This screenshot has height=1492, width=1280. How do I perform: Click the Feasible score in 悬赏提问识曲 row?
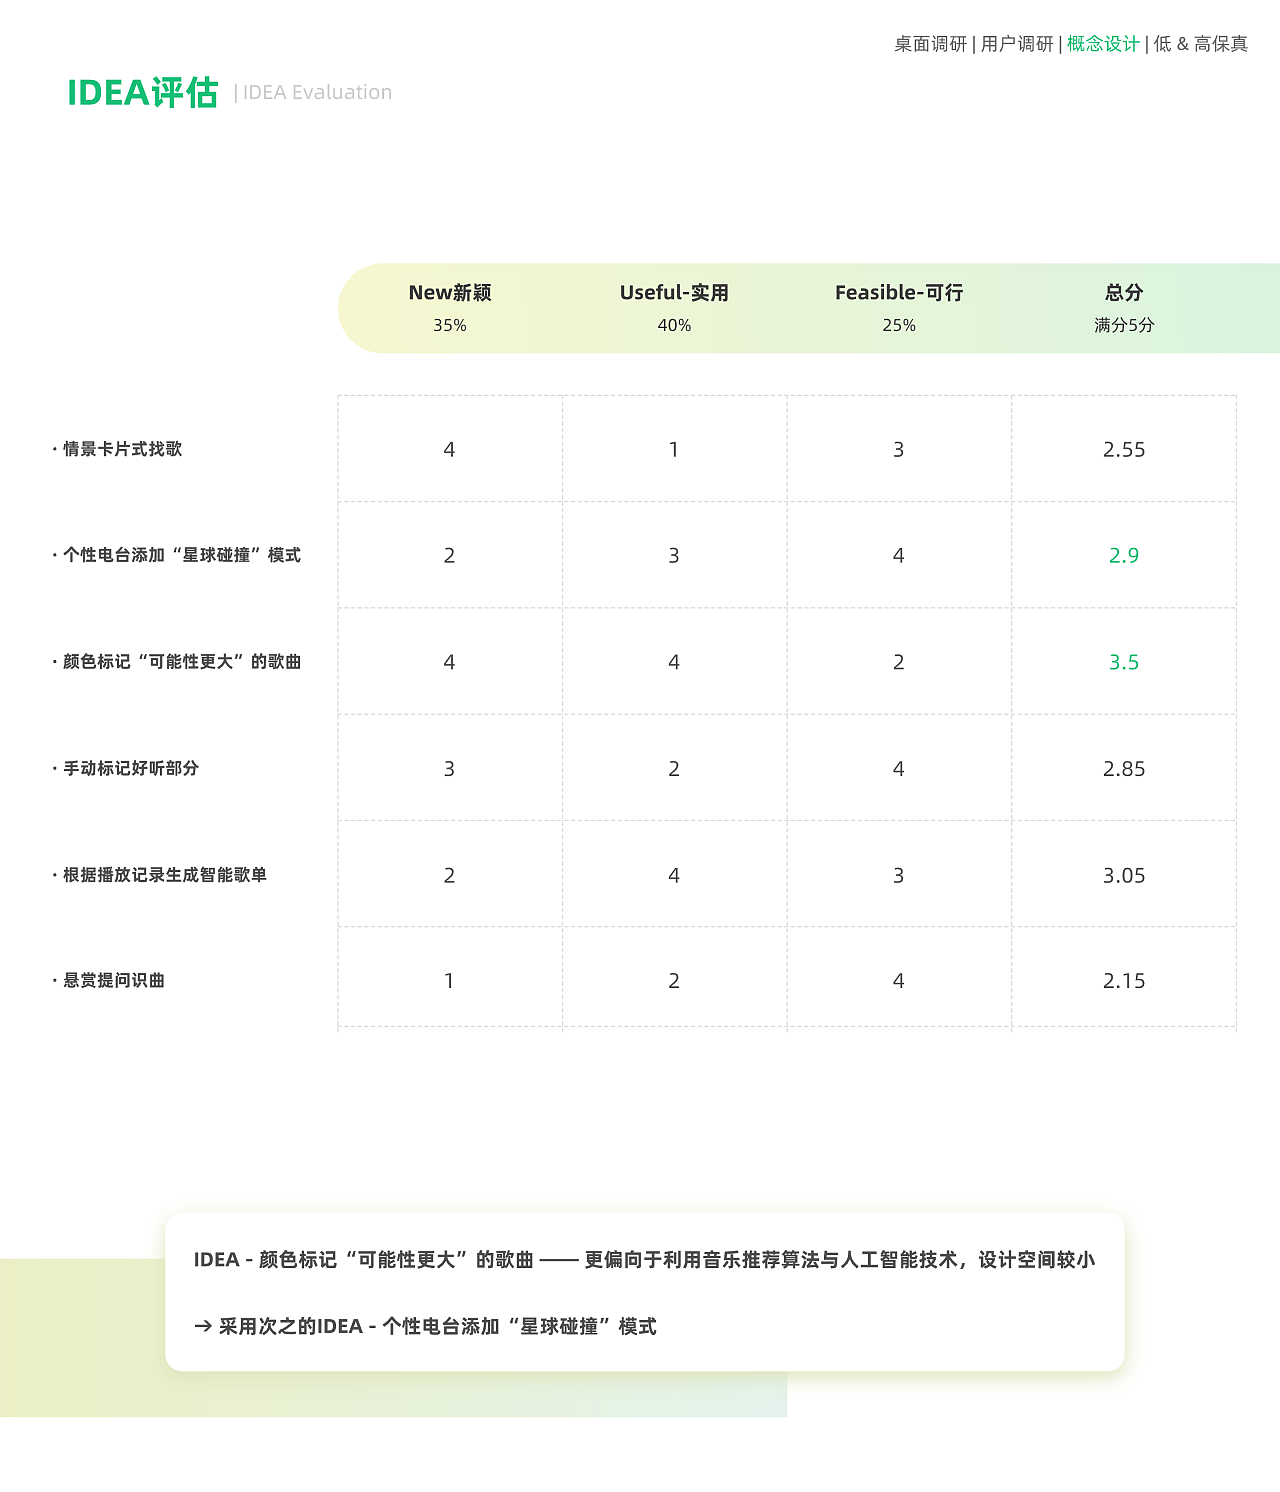899,981
